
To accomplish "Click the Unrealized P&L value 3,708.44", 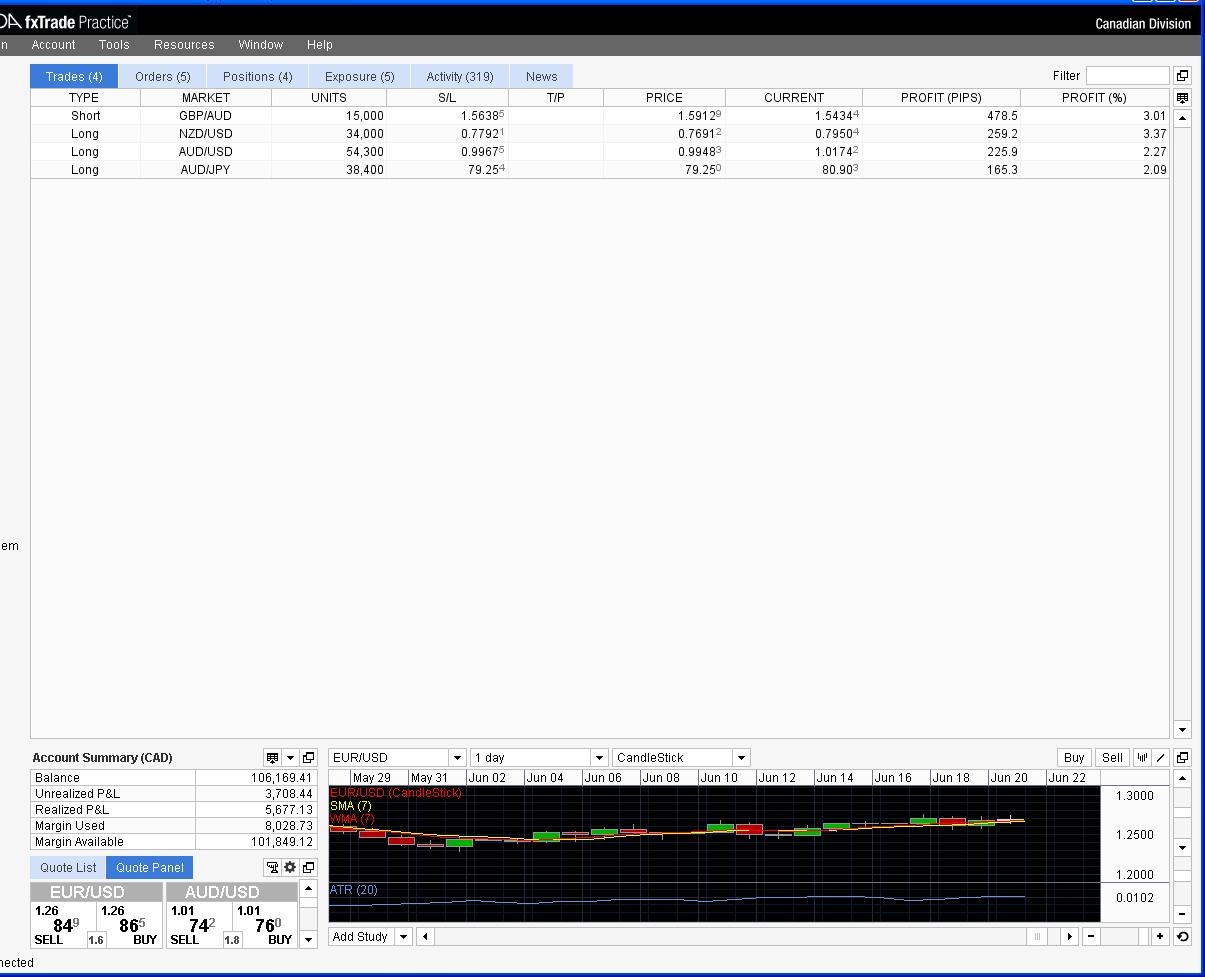I will 256,794.
